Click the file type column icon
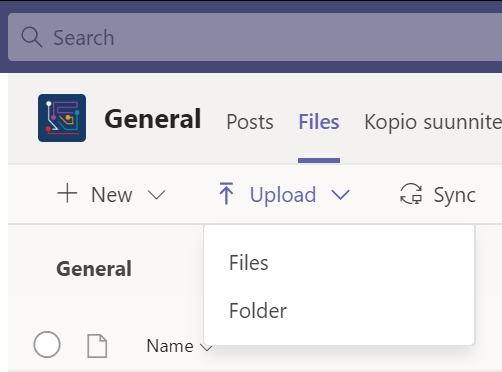Viewport: 502px width, 372px height. (97, 346)
